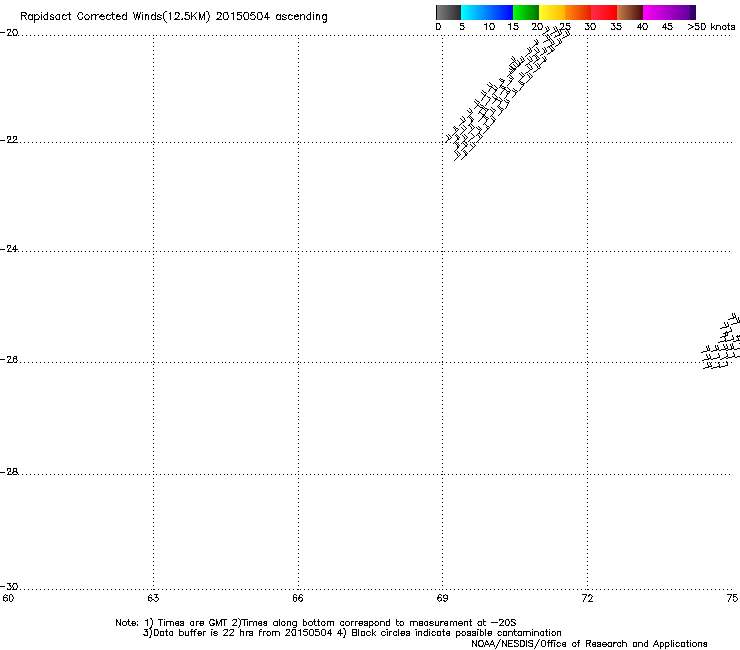The width and height of the screenshot is (740, 650).
Task: Click the plot title 'Rapidscat Corrected Winds(12.5KM) 20150504 ascending'
Action: tap(174, 17)
